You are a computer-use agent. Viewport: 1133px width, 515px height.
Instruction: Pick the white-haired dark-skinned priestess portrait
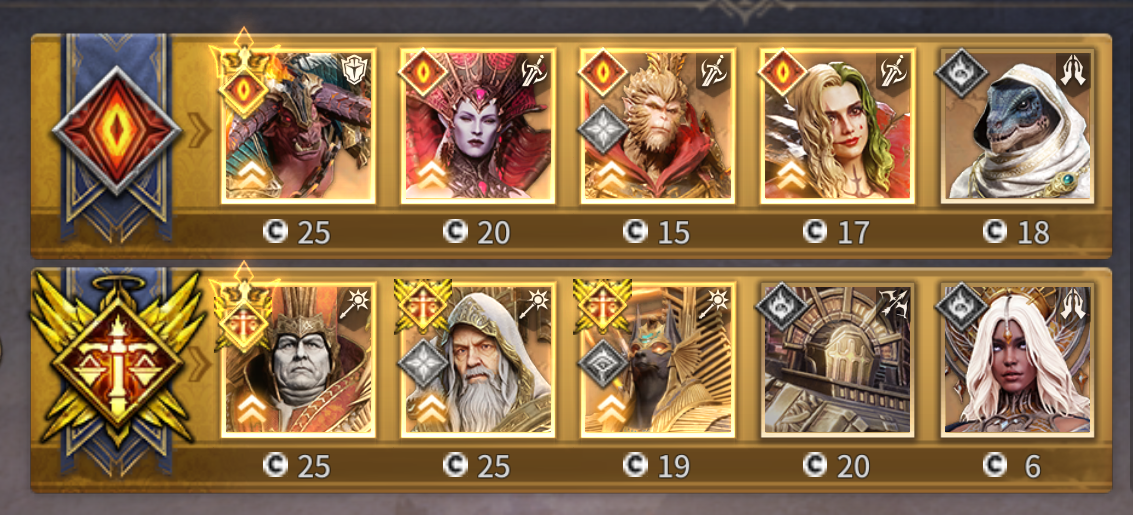1017,360
